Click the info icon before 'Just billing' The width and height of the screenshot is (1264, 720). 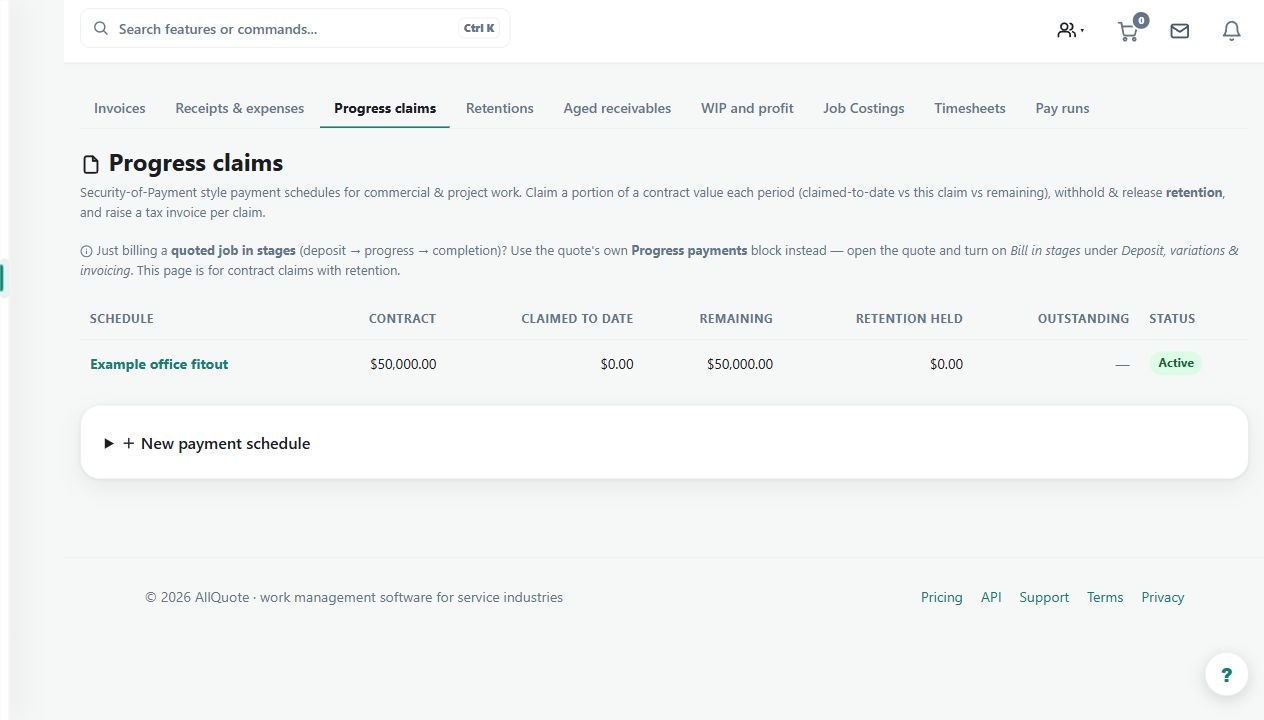point(86,251)
